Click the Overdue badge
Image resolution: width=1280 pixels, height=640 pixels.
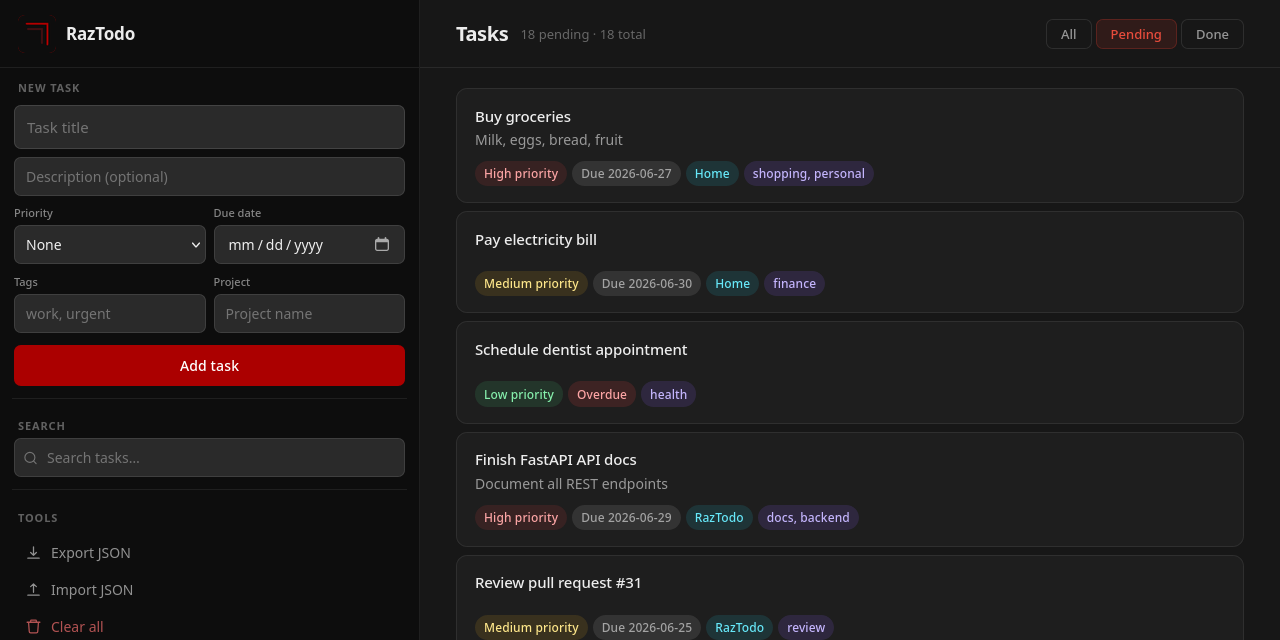point(602,394)
